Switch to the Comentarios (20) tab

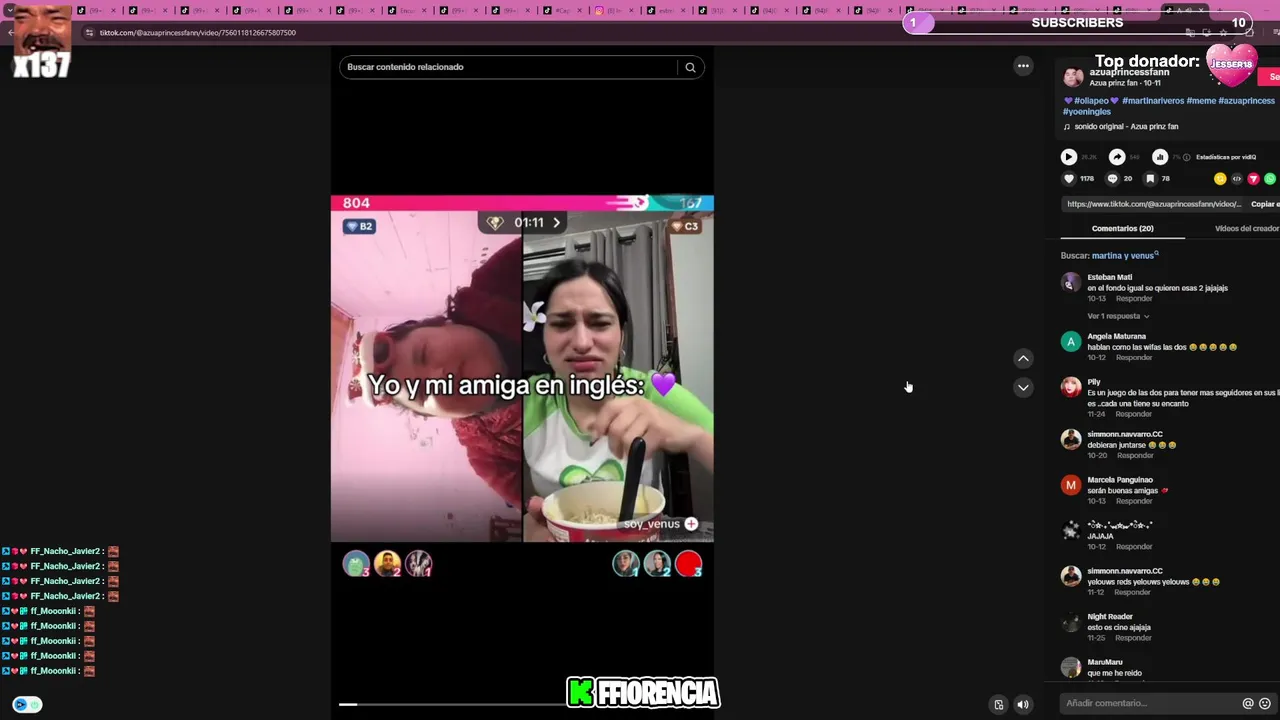click(x=1122, y=229)
